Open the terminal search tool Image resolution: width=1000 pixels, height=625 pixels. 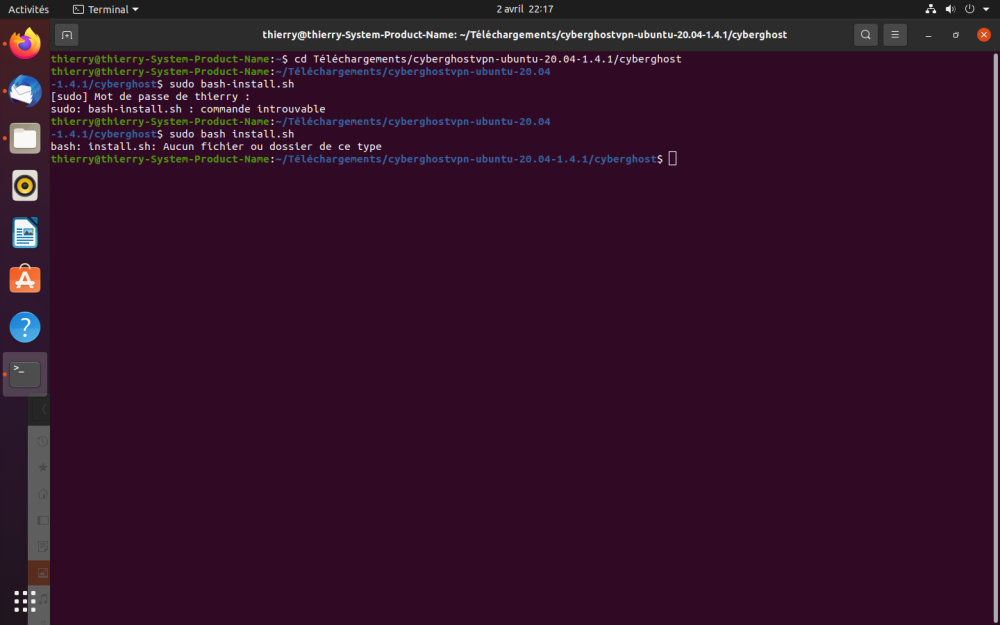coord(865,34)
